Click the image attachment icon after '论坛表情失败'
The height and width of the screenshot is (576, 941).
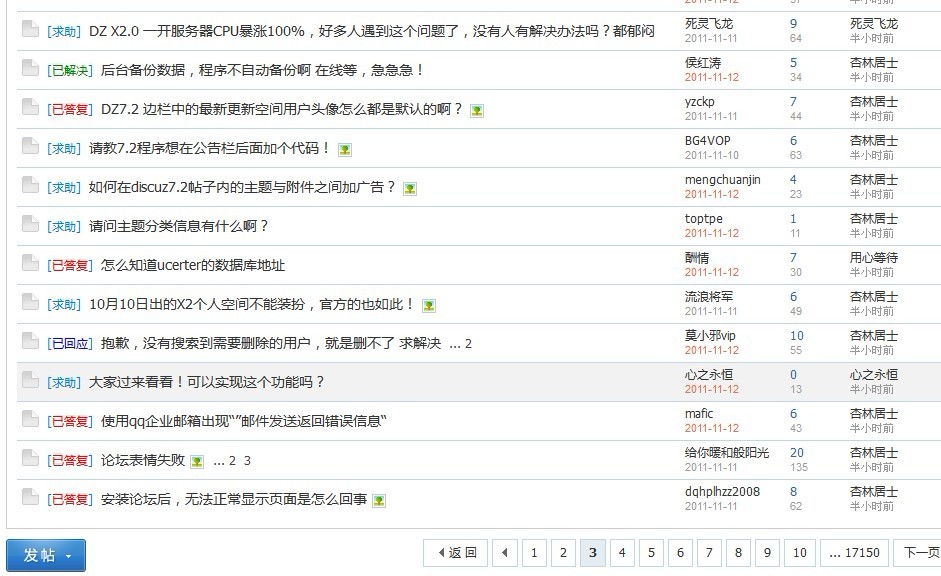(x=197, y=461)
